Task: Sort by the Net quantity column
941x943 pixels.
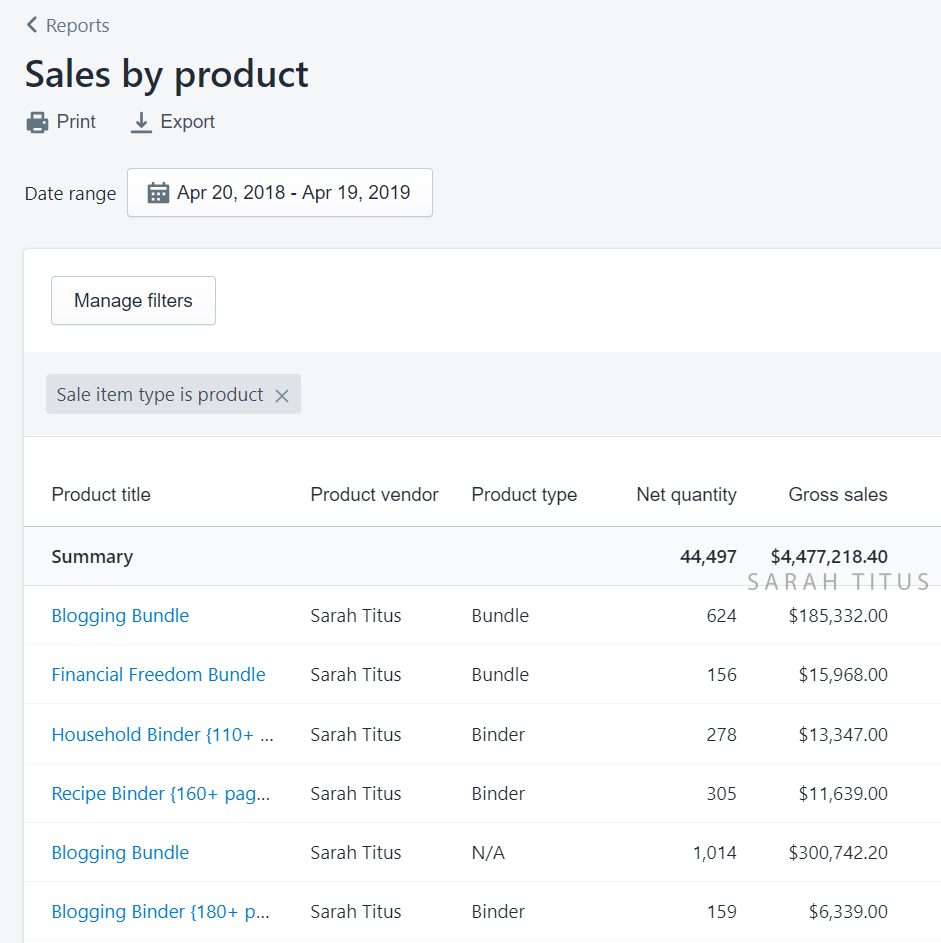Action: [686, 494]
